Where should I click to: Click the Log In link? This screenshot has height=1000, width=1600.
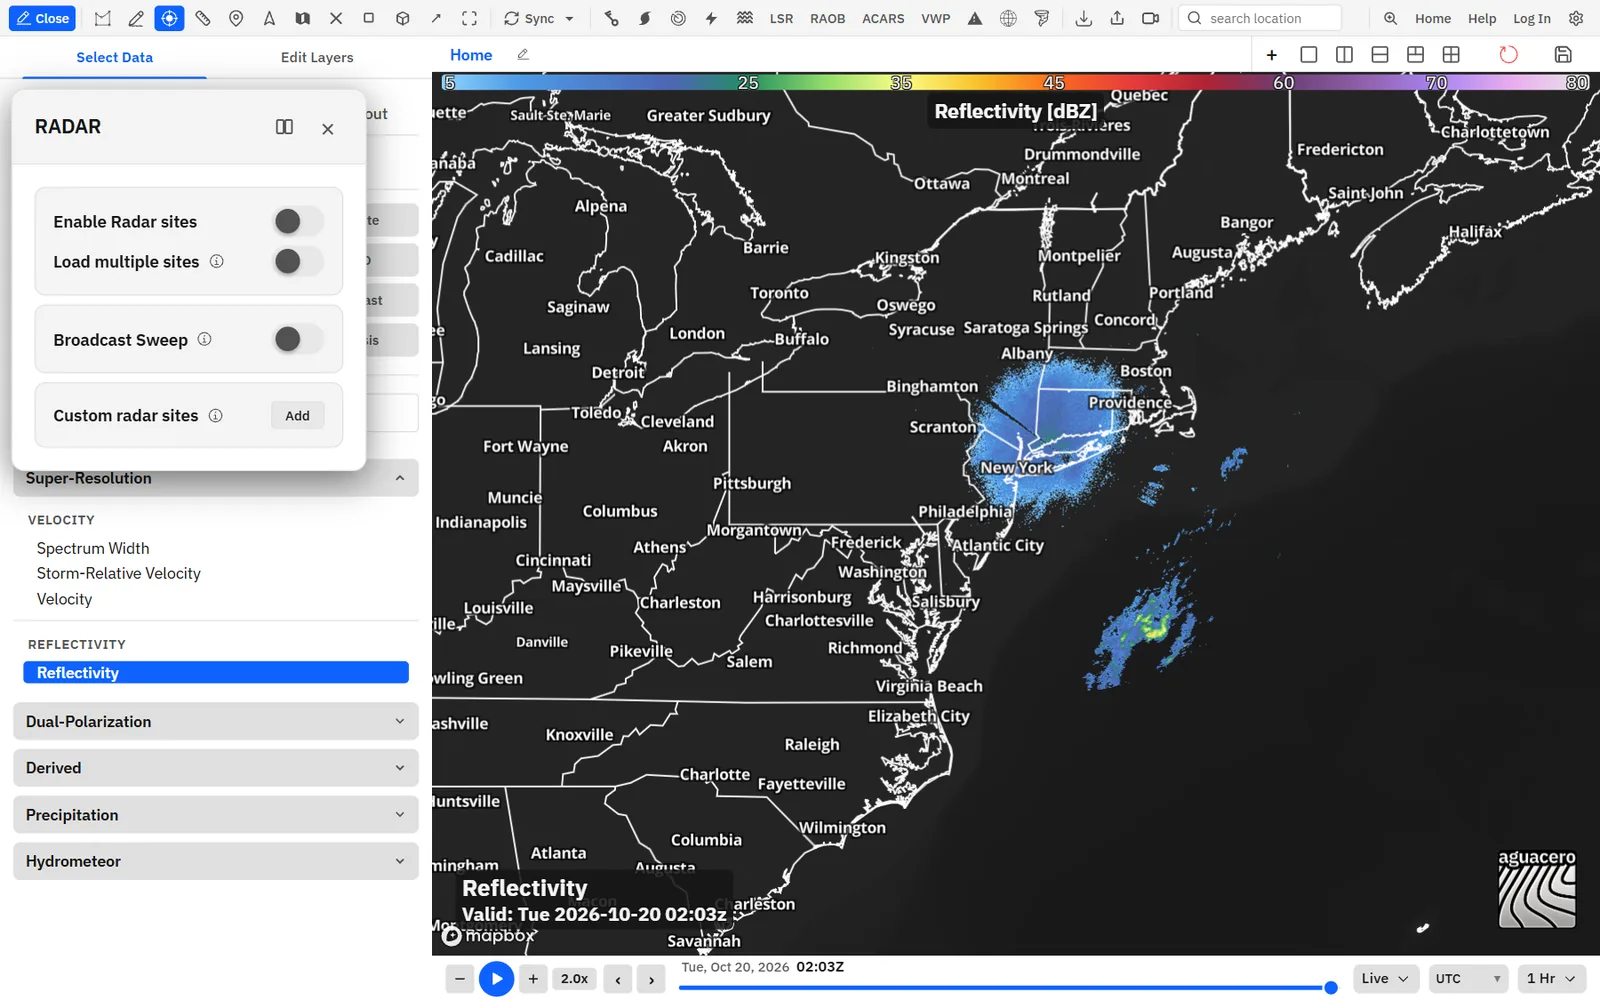1531,18
